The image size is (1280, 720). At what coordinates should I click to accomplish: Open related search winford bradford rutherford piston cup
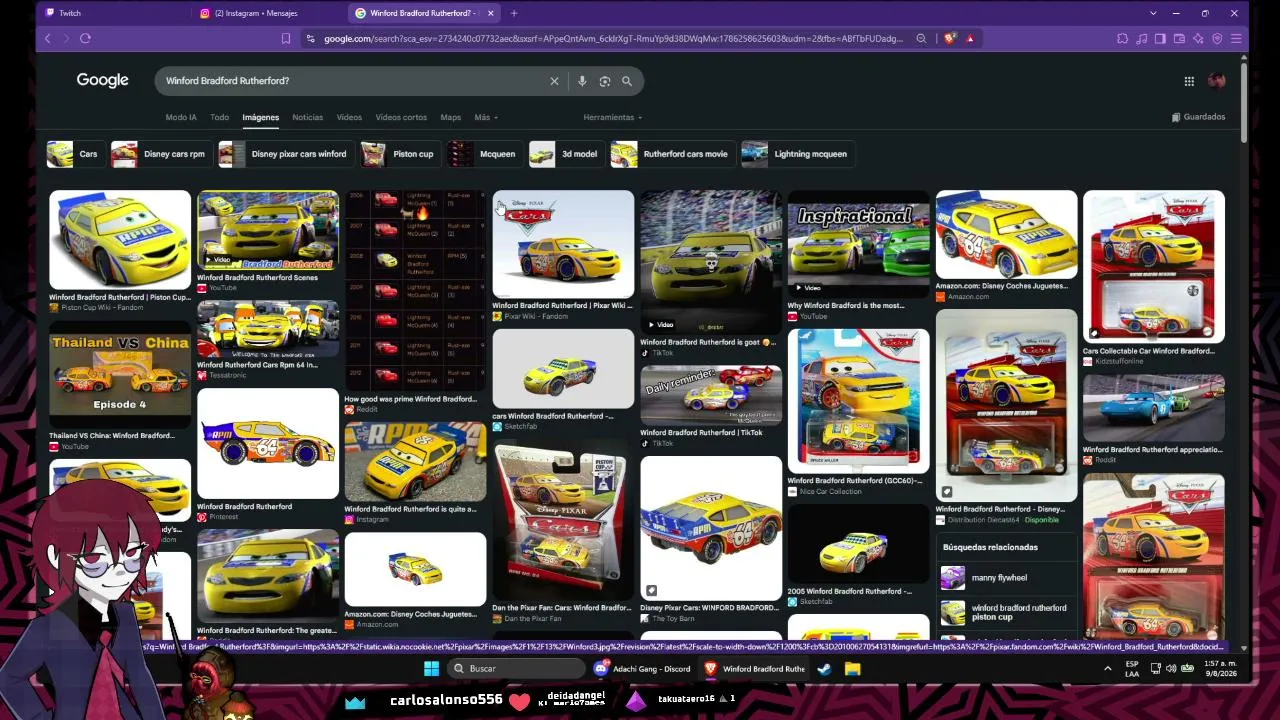[x=1005, y=612]
